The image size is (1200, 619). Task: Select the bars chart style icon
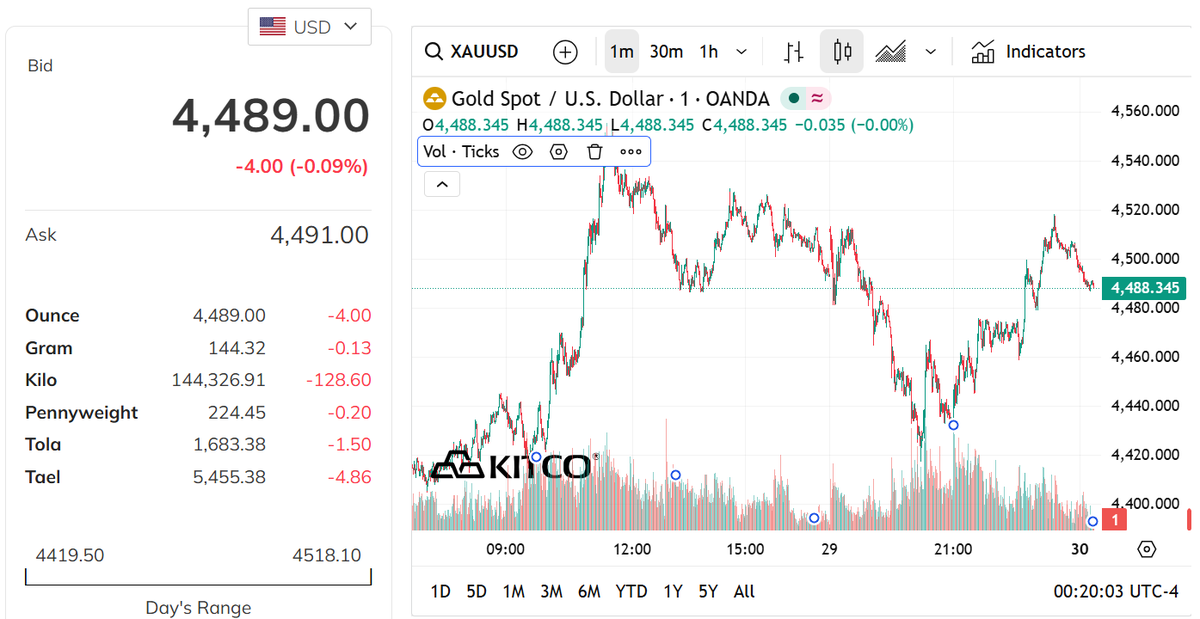pyautogui.click(x=794, y=52)
